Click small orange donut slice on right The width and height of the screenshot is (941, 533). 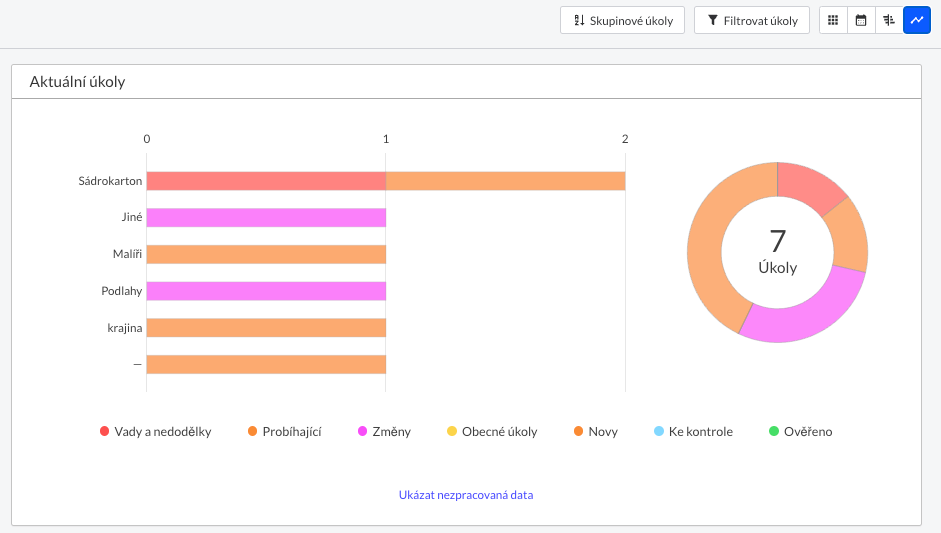[x=849, y=234]
